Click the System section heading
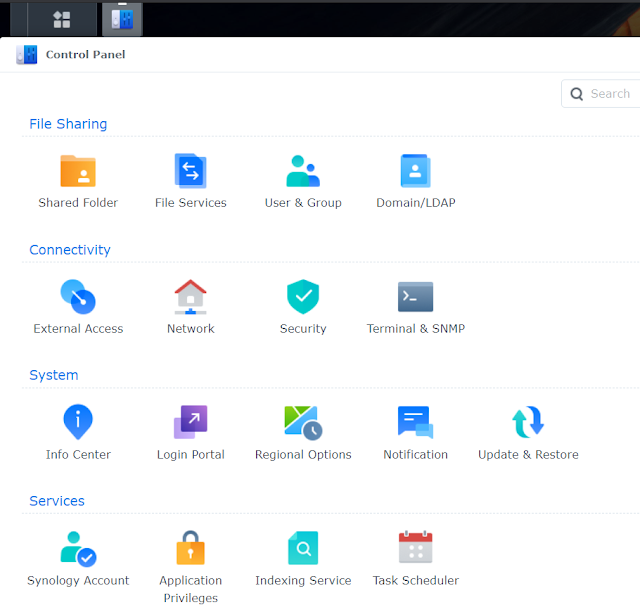This screenshot has height=612, width=640. coord(54,375)
